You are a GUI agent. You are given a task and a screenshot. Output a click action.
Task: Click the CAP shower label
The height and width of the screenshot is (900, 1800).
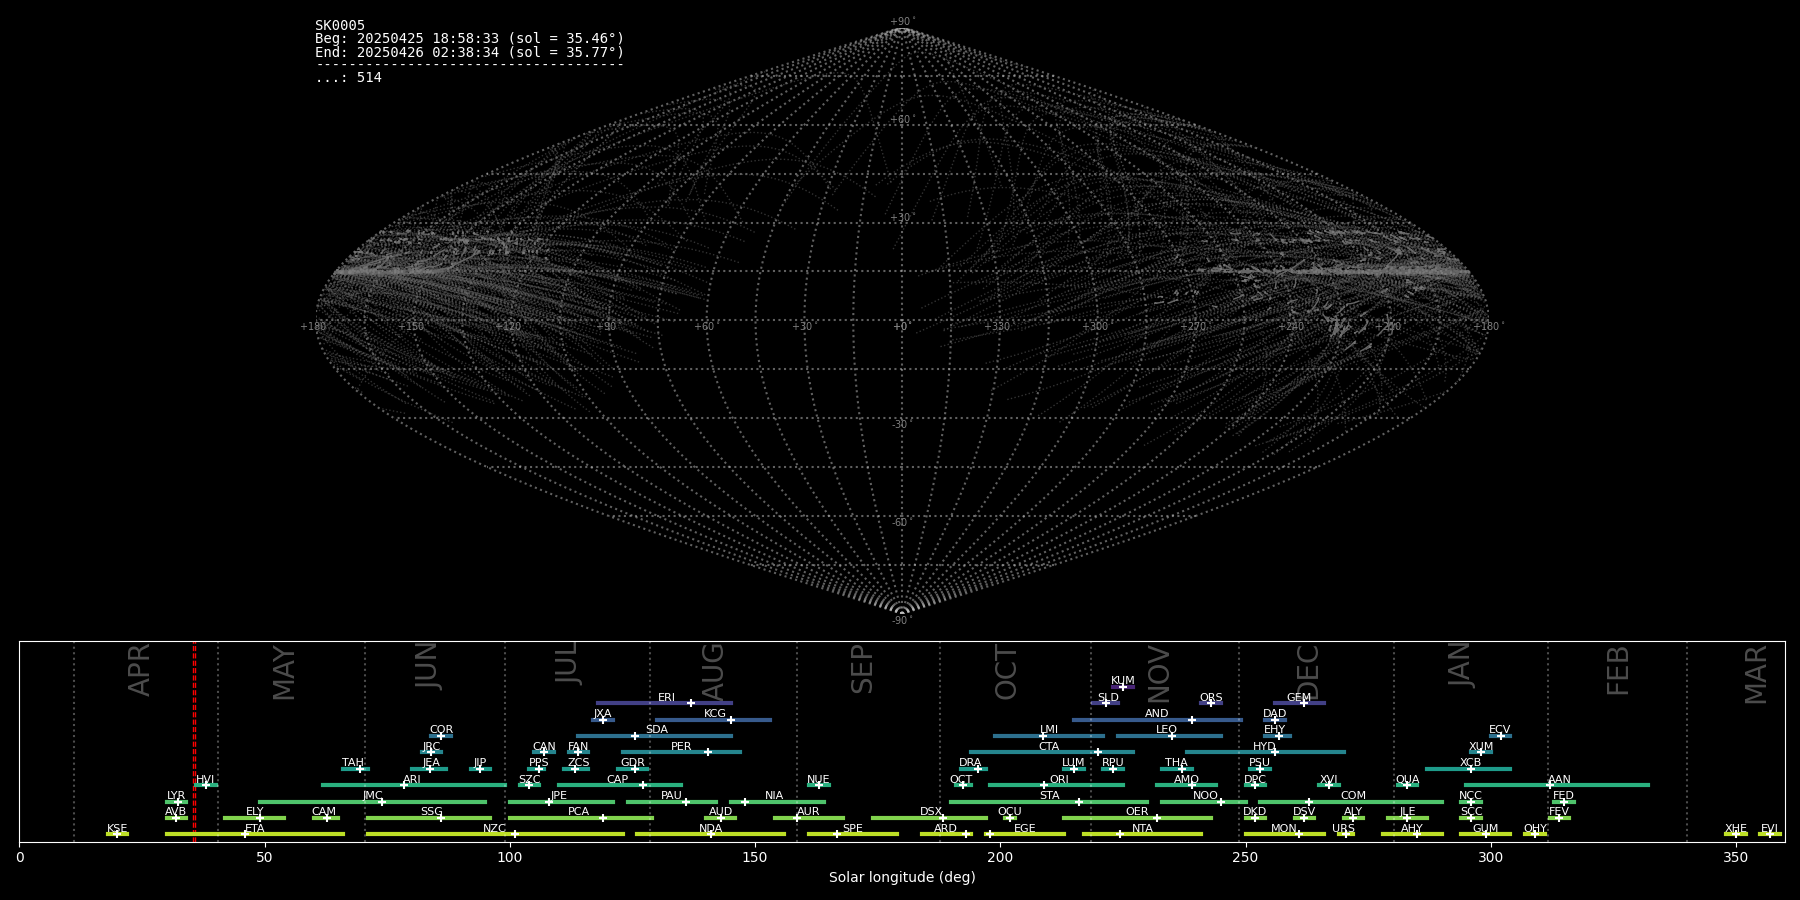(618, 780)
